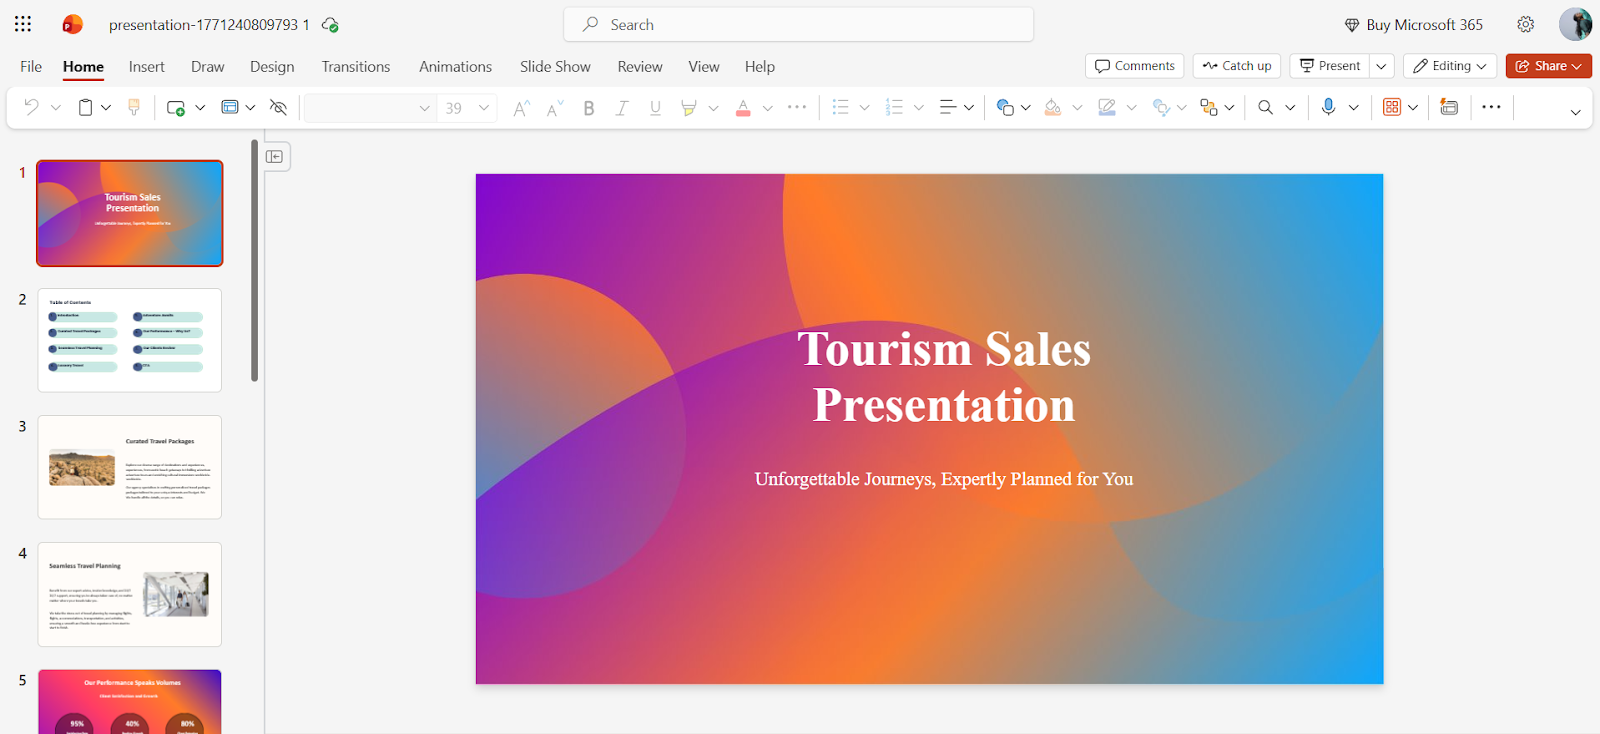Click the slide with lightning bolt icon

click(x=1449, y=107)
